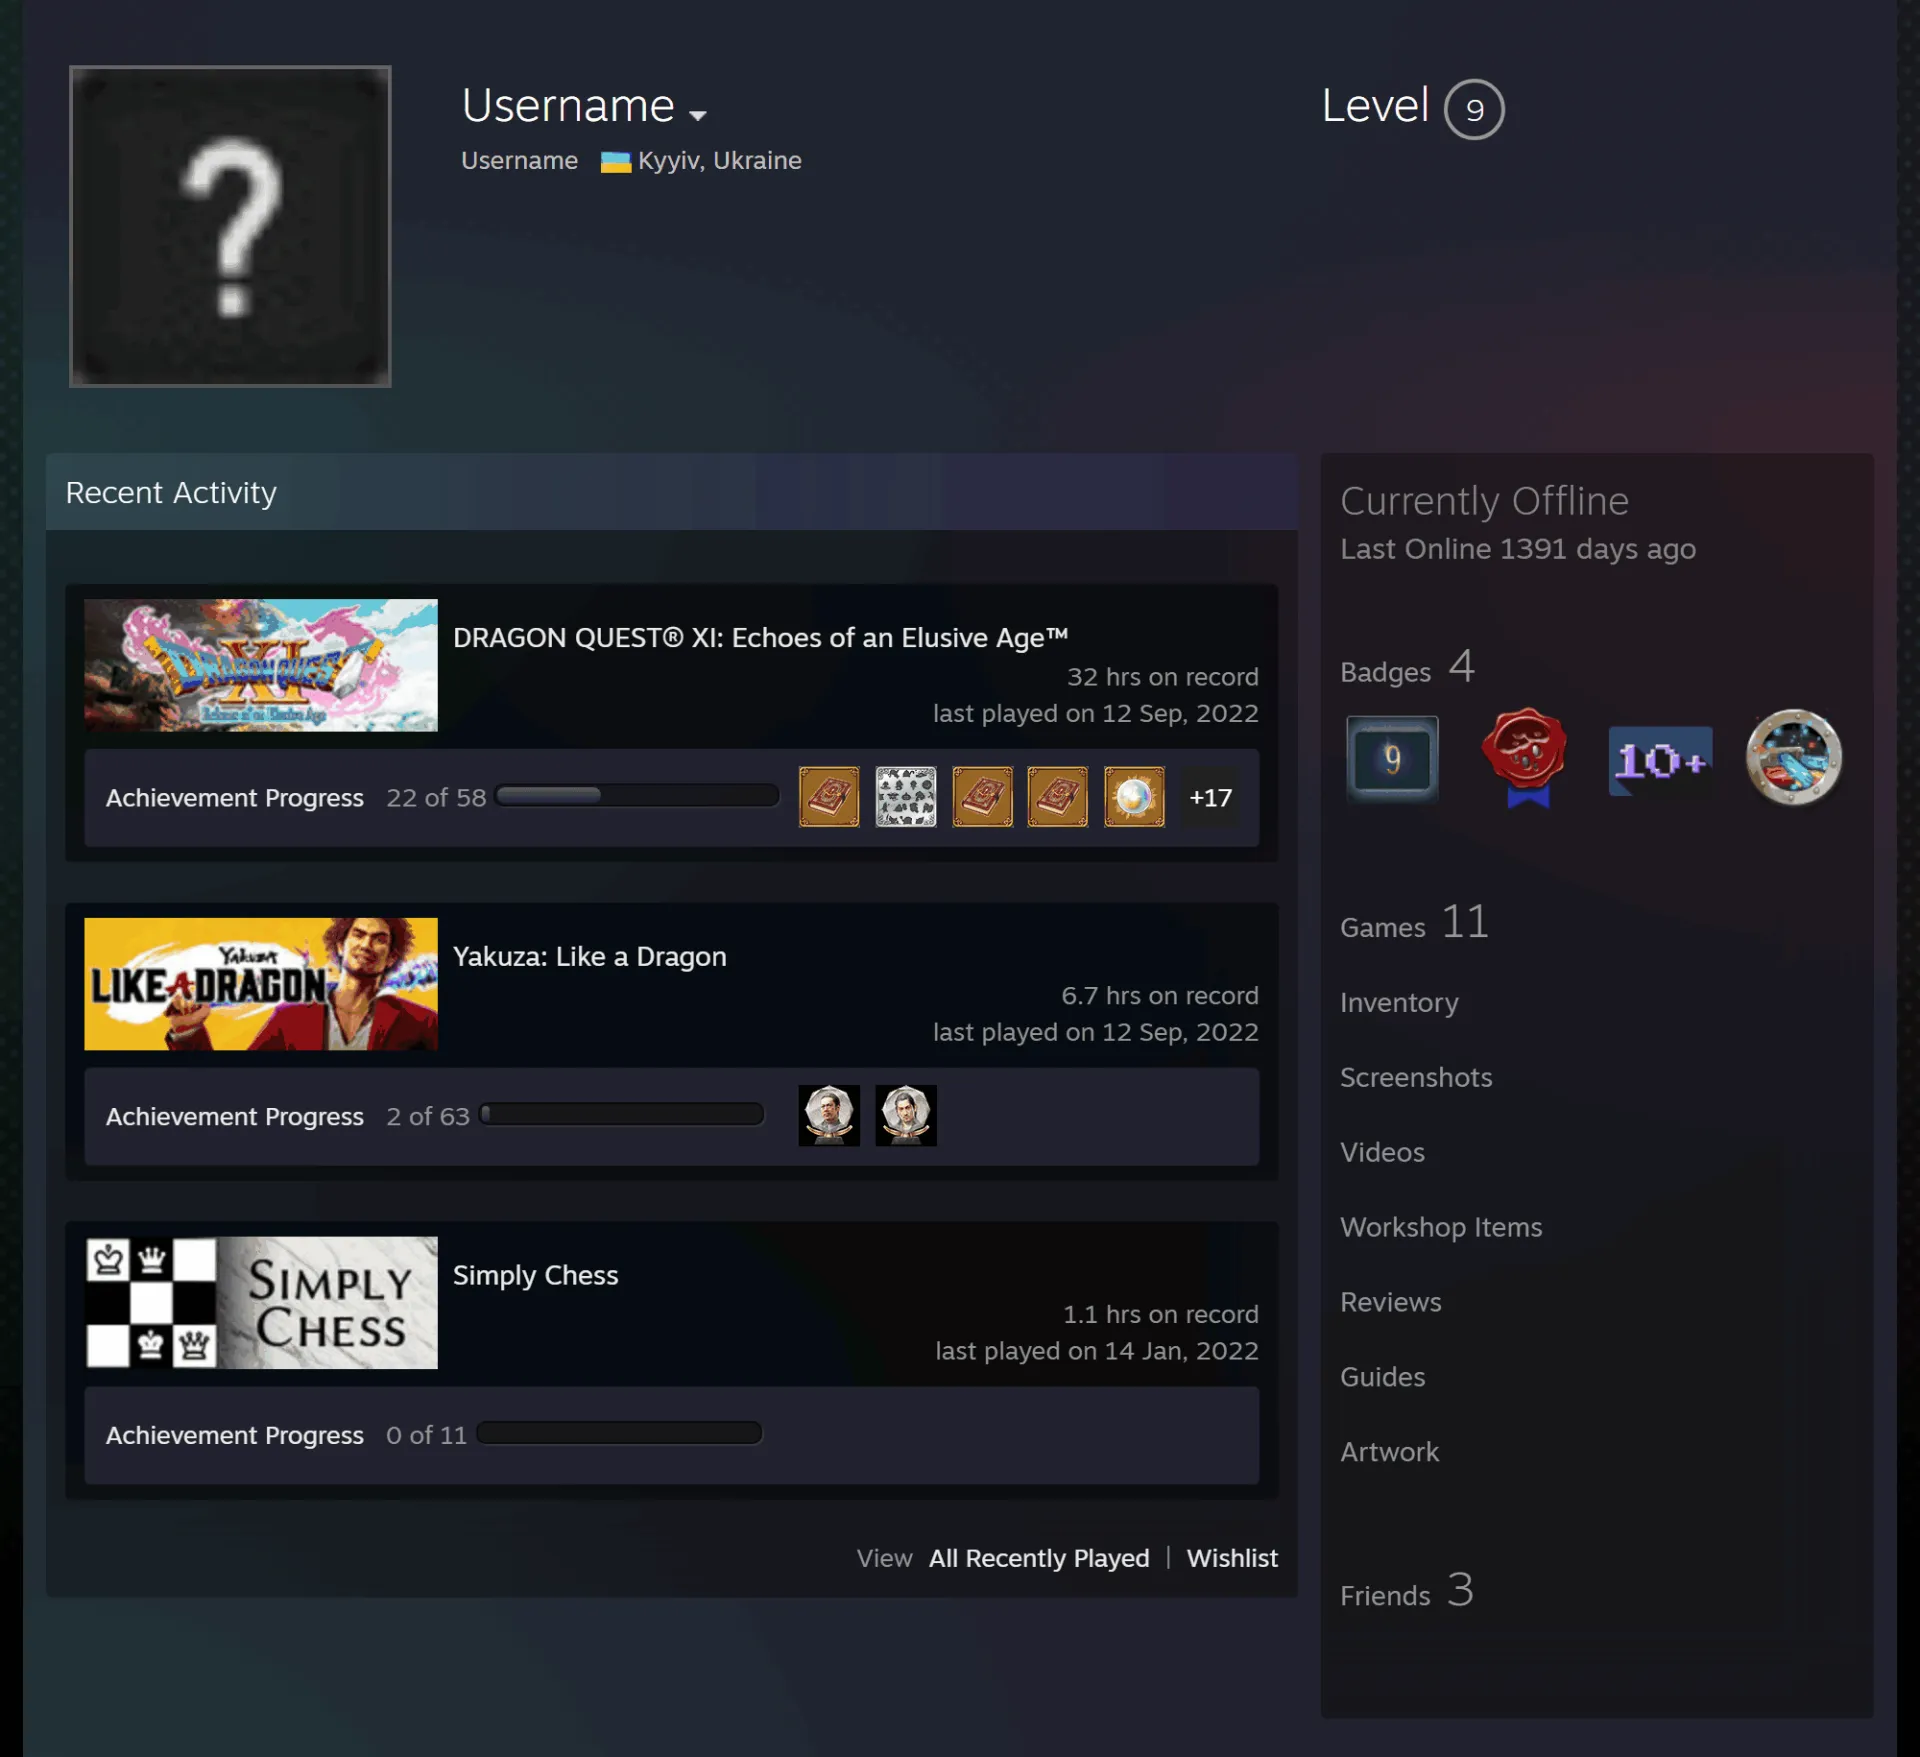The image size is (1920, 1757).
Task: Open DRAGON QUEST XI: Echoes title link
Action: pos(760,638)
